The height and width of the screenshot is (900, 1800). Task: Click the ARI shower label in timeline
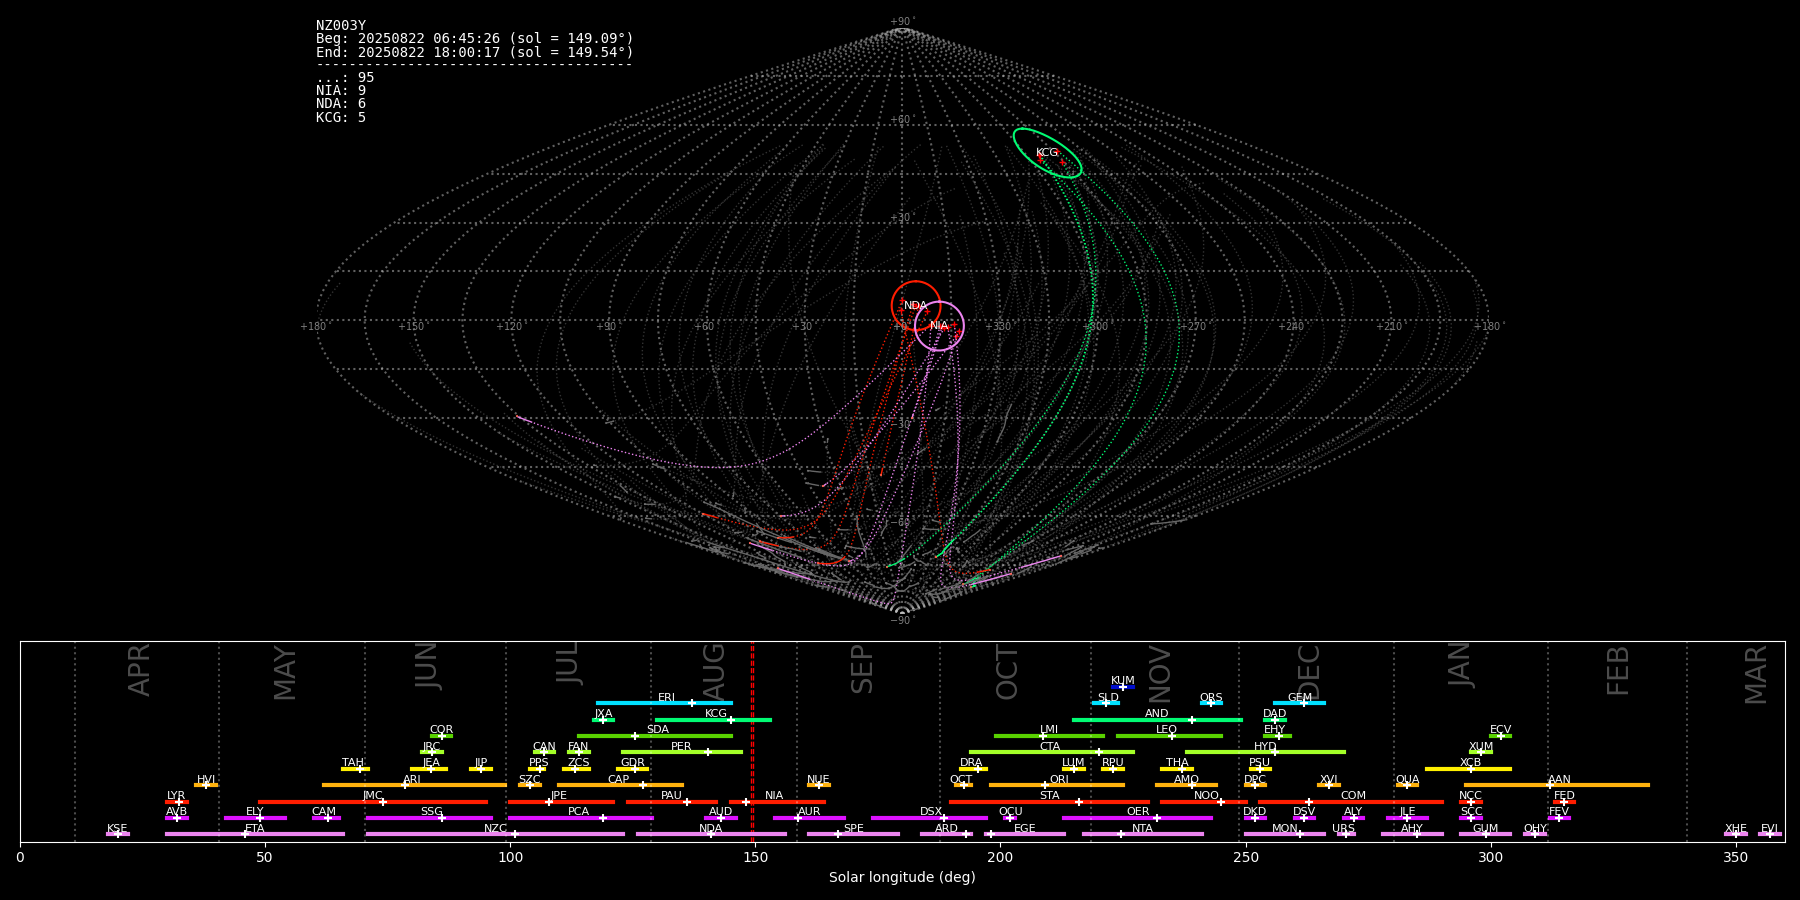pyautogui.click(x=412, y=780)
